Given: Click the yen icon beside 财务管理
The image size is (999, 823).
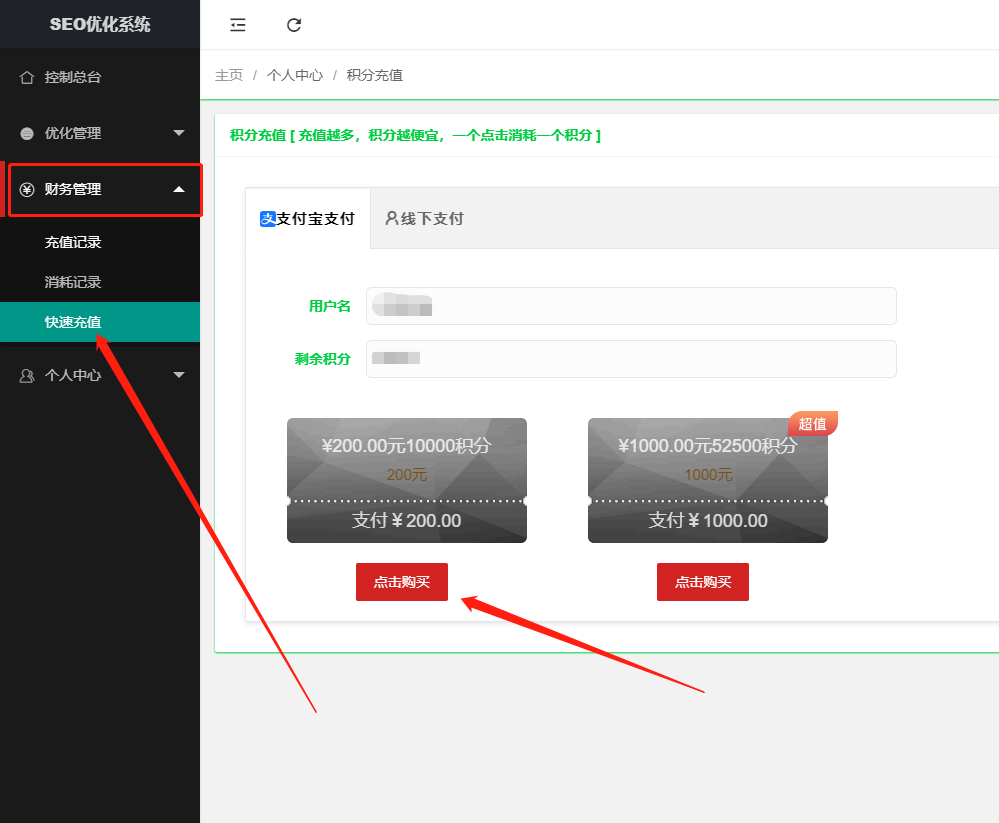Looking at the screenshot, I should [27, 189].
